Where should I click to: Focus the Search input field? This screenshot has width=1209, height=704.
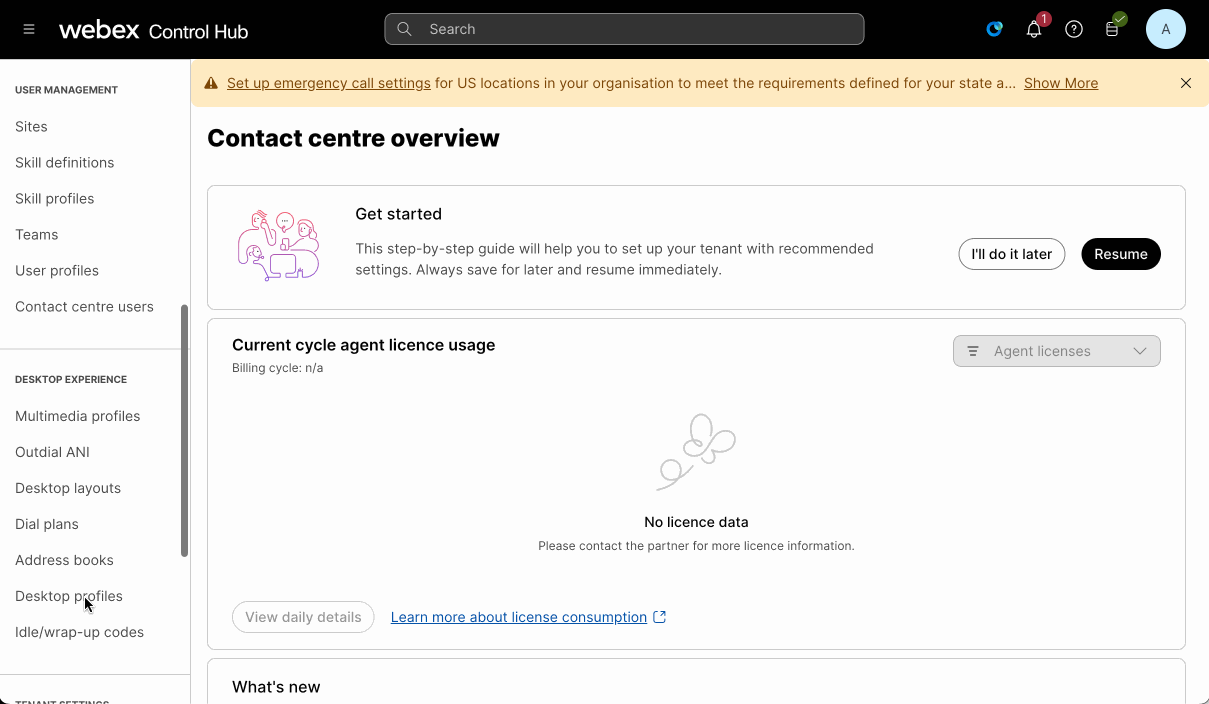tap(624, 30)
